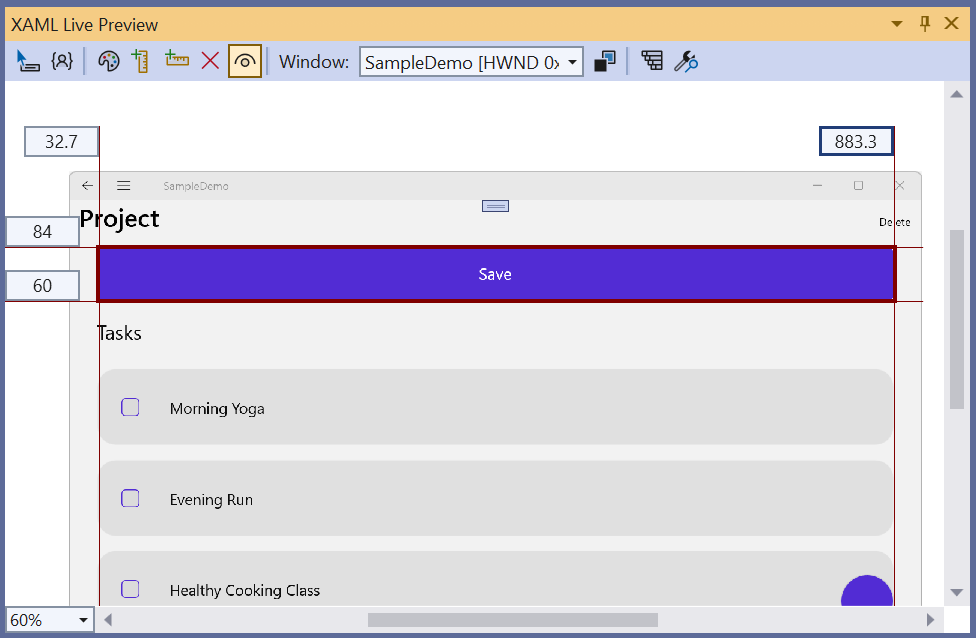Open XAML Live Preview panel options arrow

point(896,24)
